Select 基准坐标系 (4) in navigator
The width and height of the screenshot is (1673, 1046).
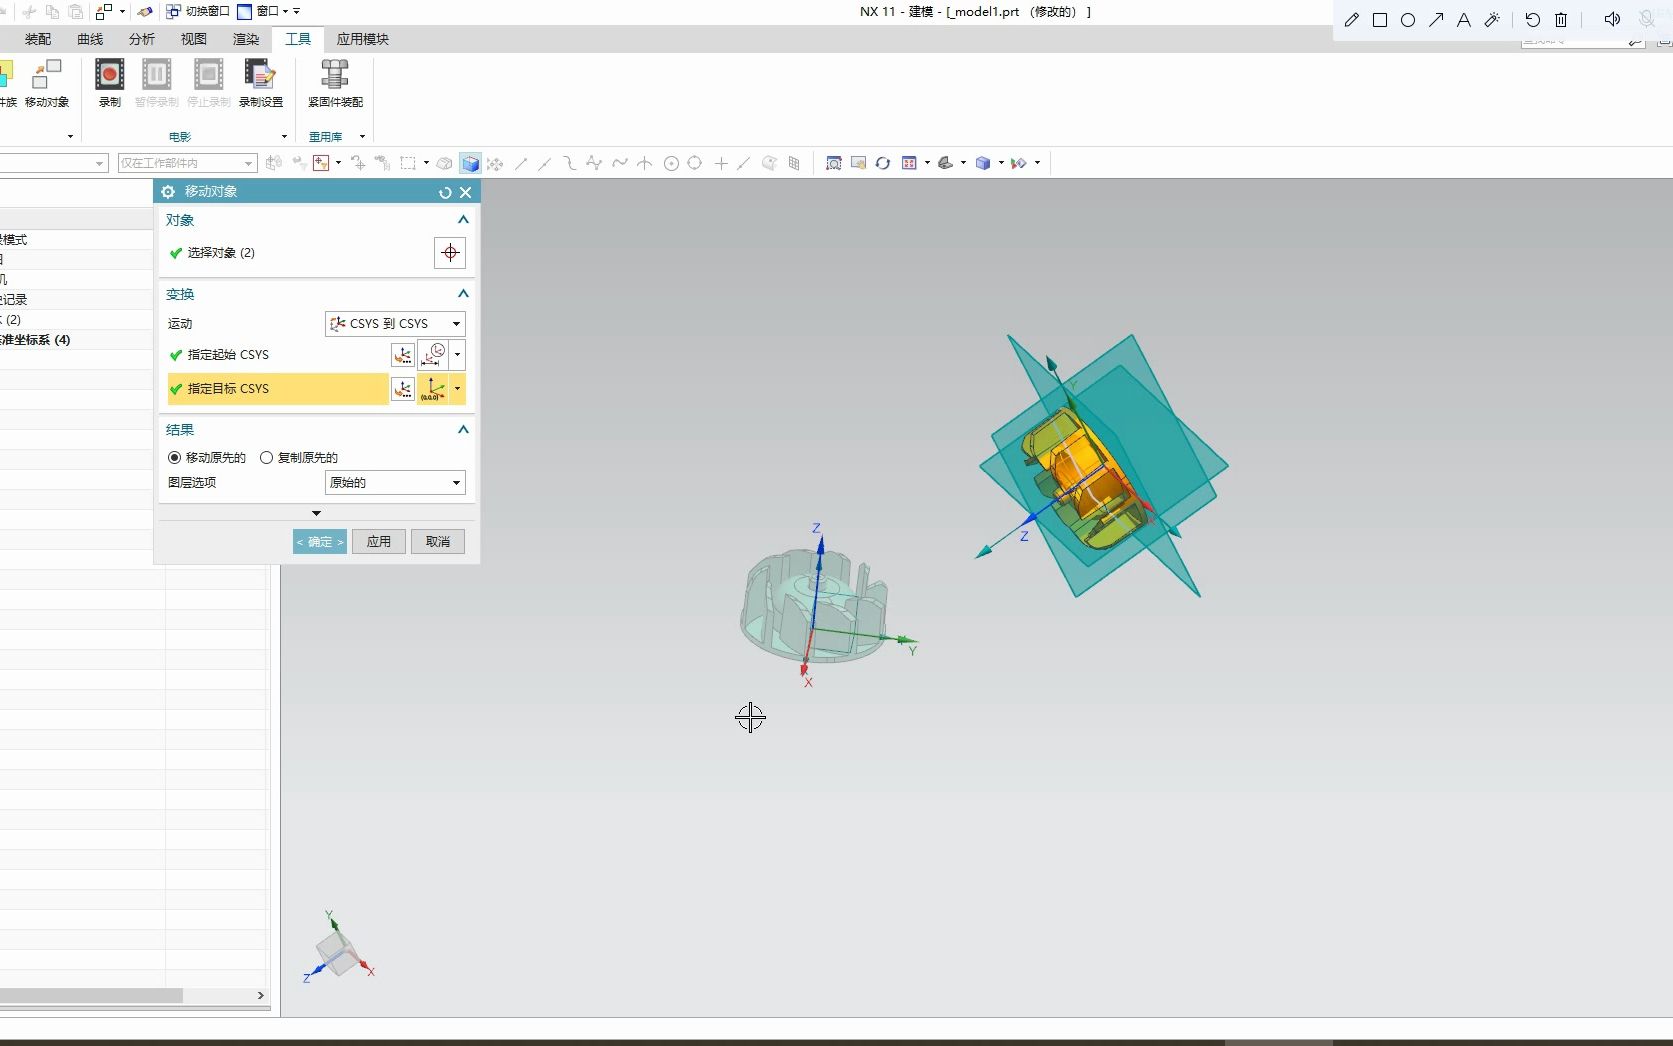tap(36, 340)
